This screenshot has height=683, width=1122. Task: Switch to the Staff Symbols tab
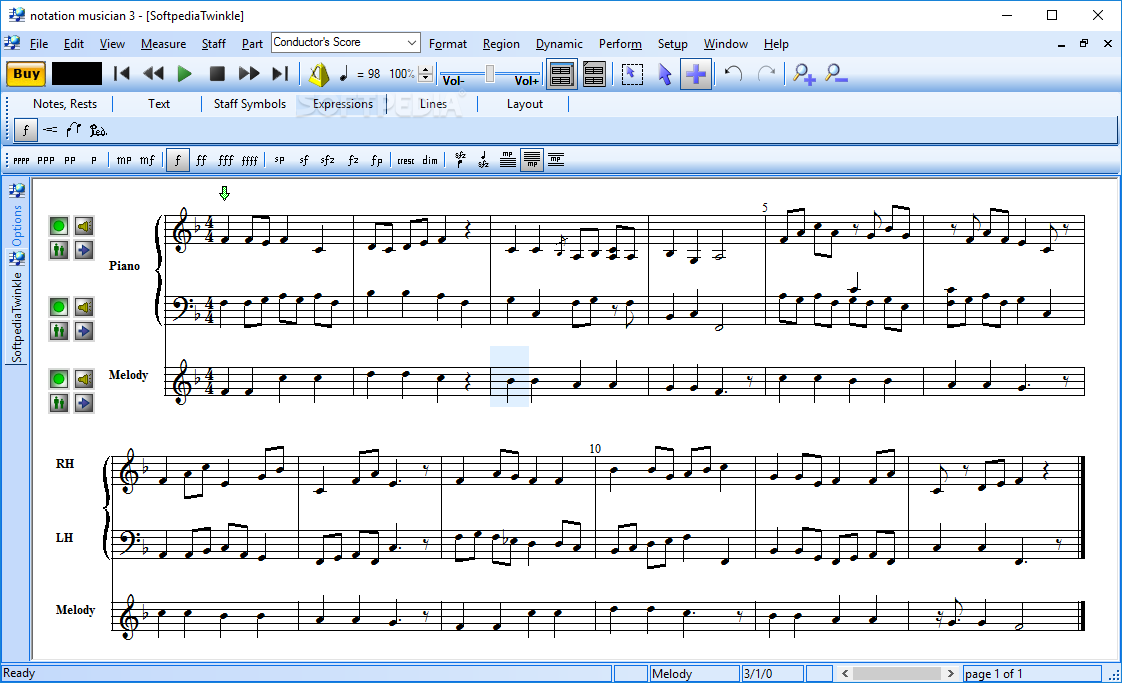(250, 104)
